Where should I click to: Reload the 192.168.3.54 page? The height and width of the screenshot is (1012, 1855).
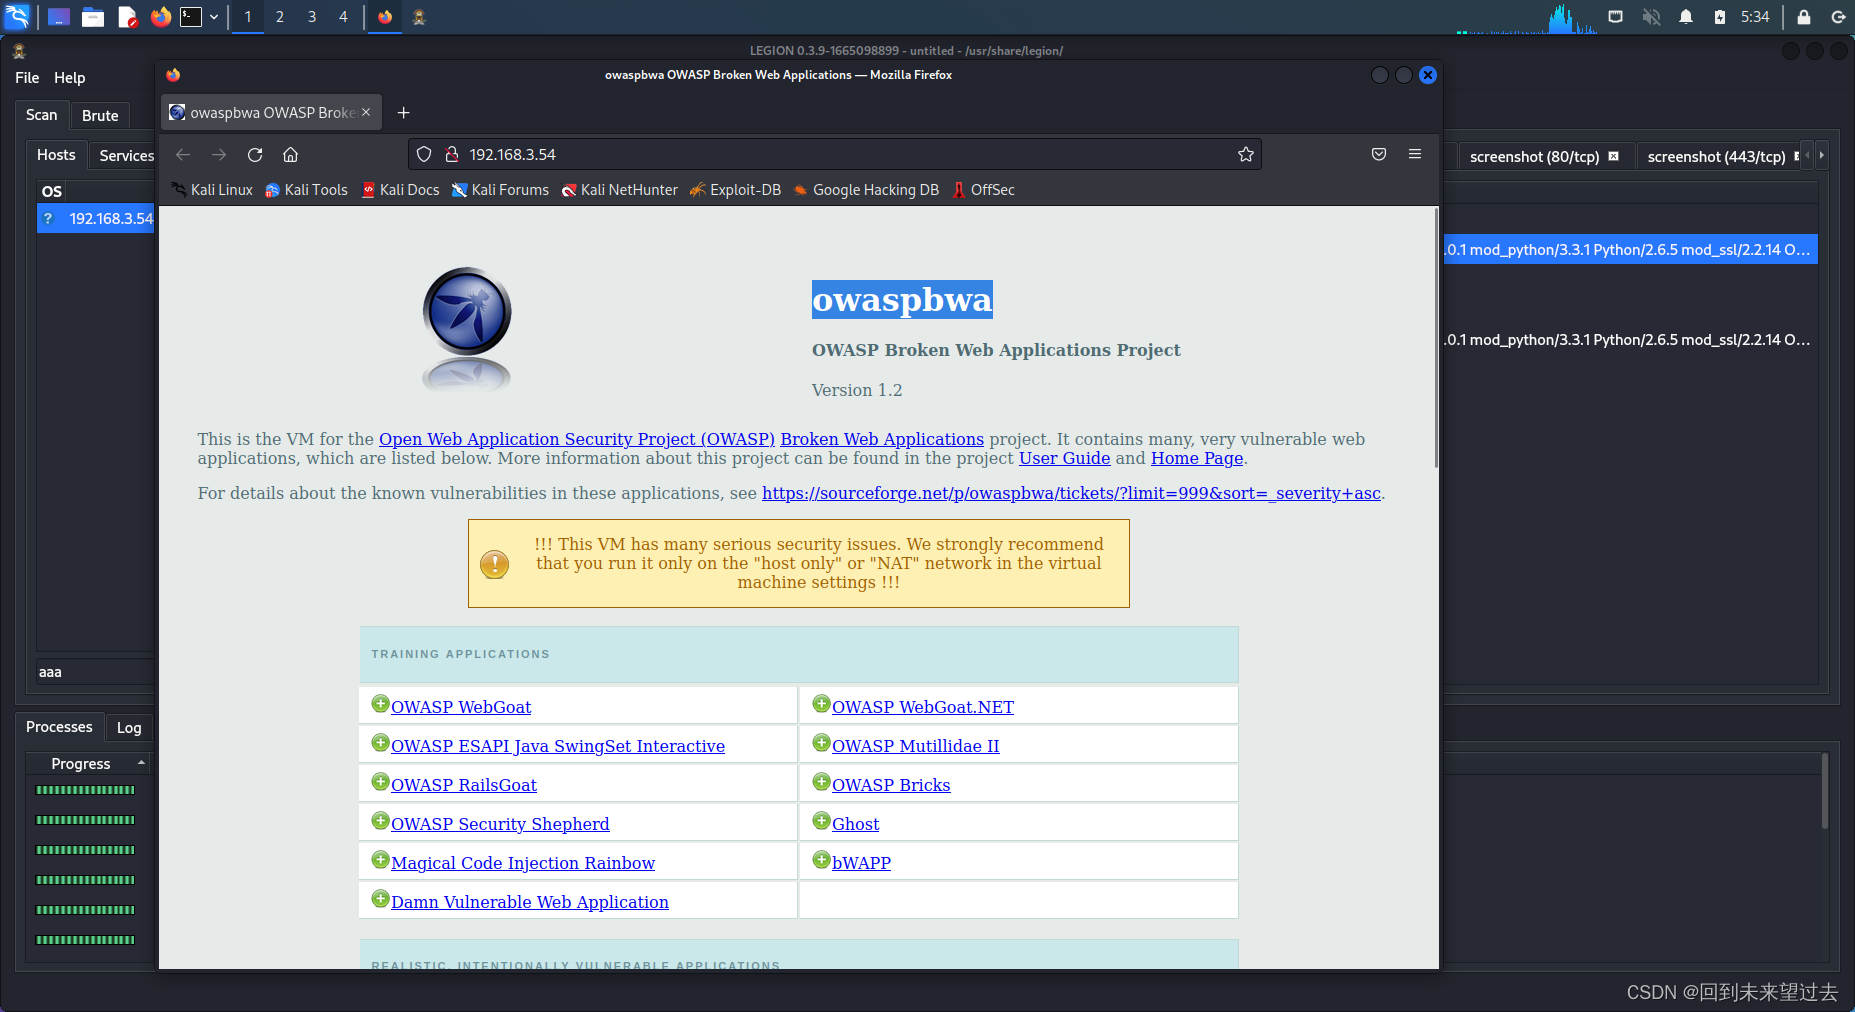tap(255, 154)
